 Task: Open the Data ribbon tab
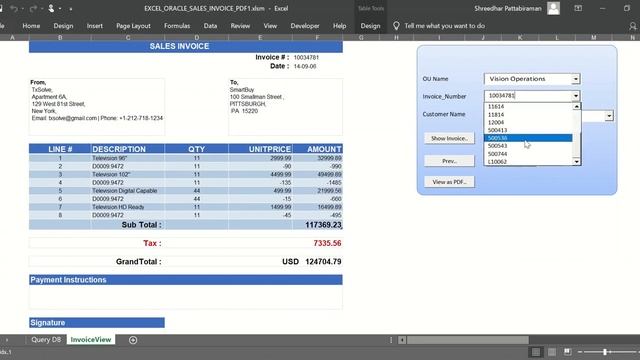(x=210, y=26)
